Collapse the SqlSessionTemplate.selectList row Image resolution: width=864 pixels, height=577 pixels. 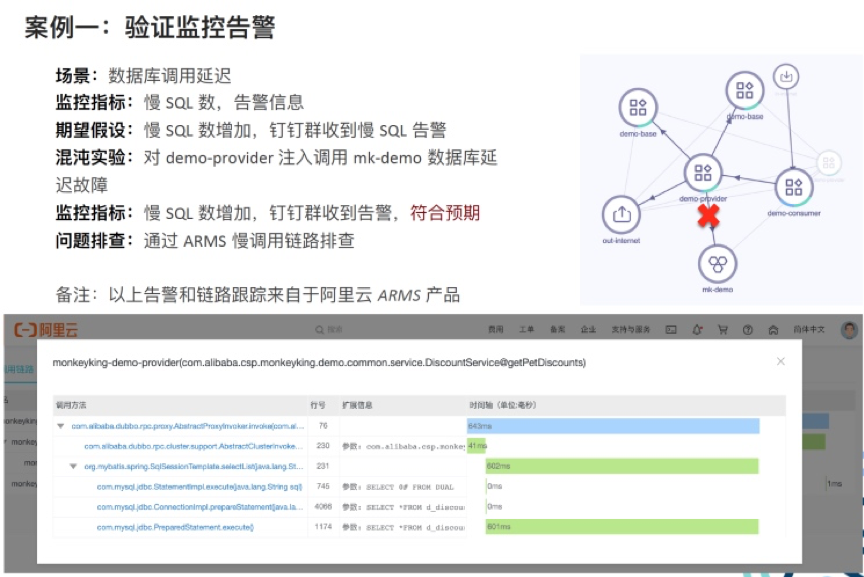click(73, 466)
